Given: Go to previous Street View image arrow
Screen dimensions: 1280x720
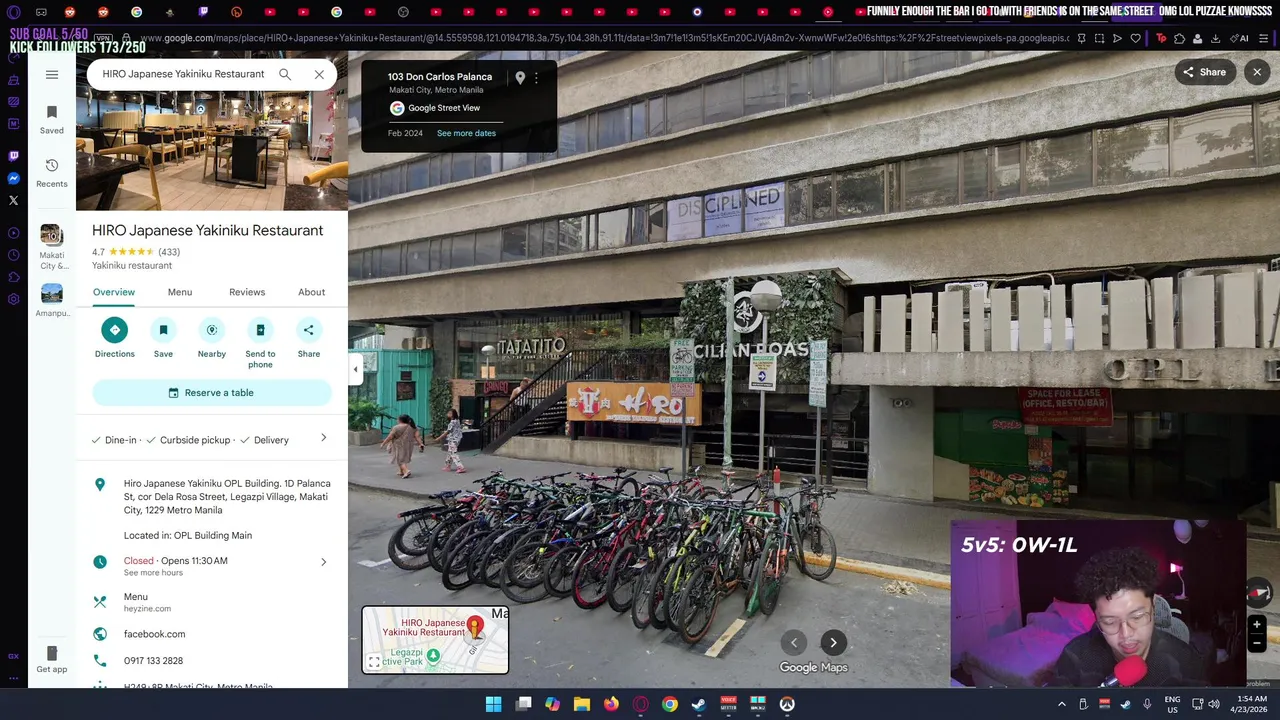Looking at the screenshot, I should [x=794, y=643].
